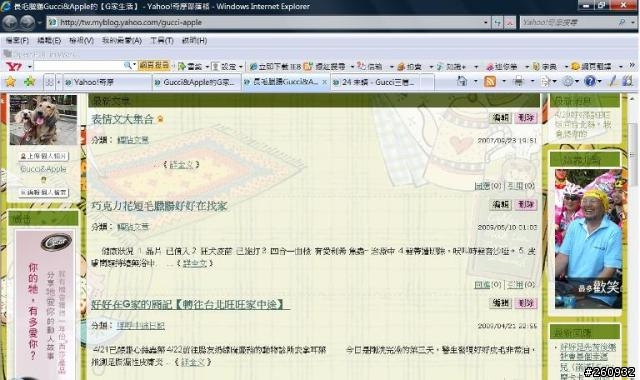Click the Page icon in command bar
The width and height of the screenshot is (640, 380).
pyautogui.click(x=545, y=82)
